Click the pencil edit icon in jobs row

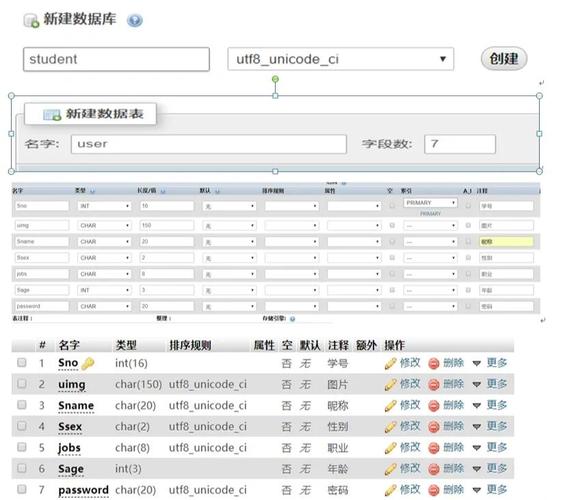point(390,448)
